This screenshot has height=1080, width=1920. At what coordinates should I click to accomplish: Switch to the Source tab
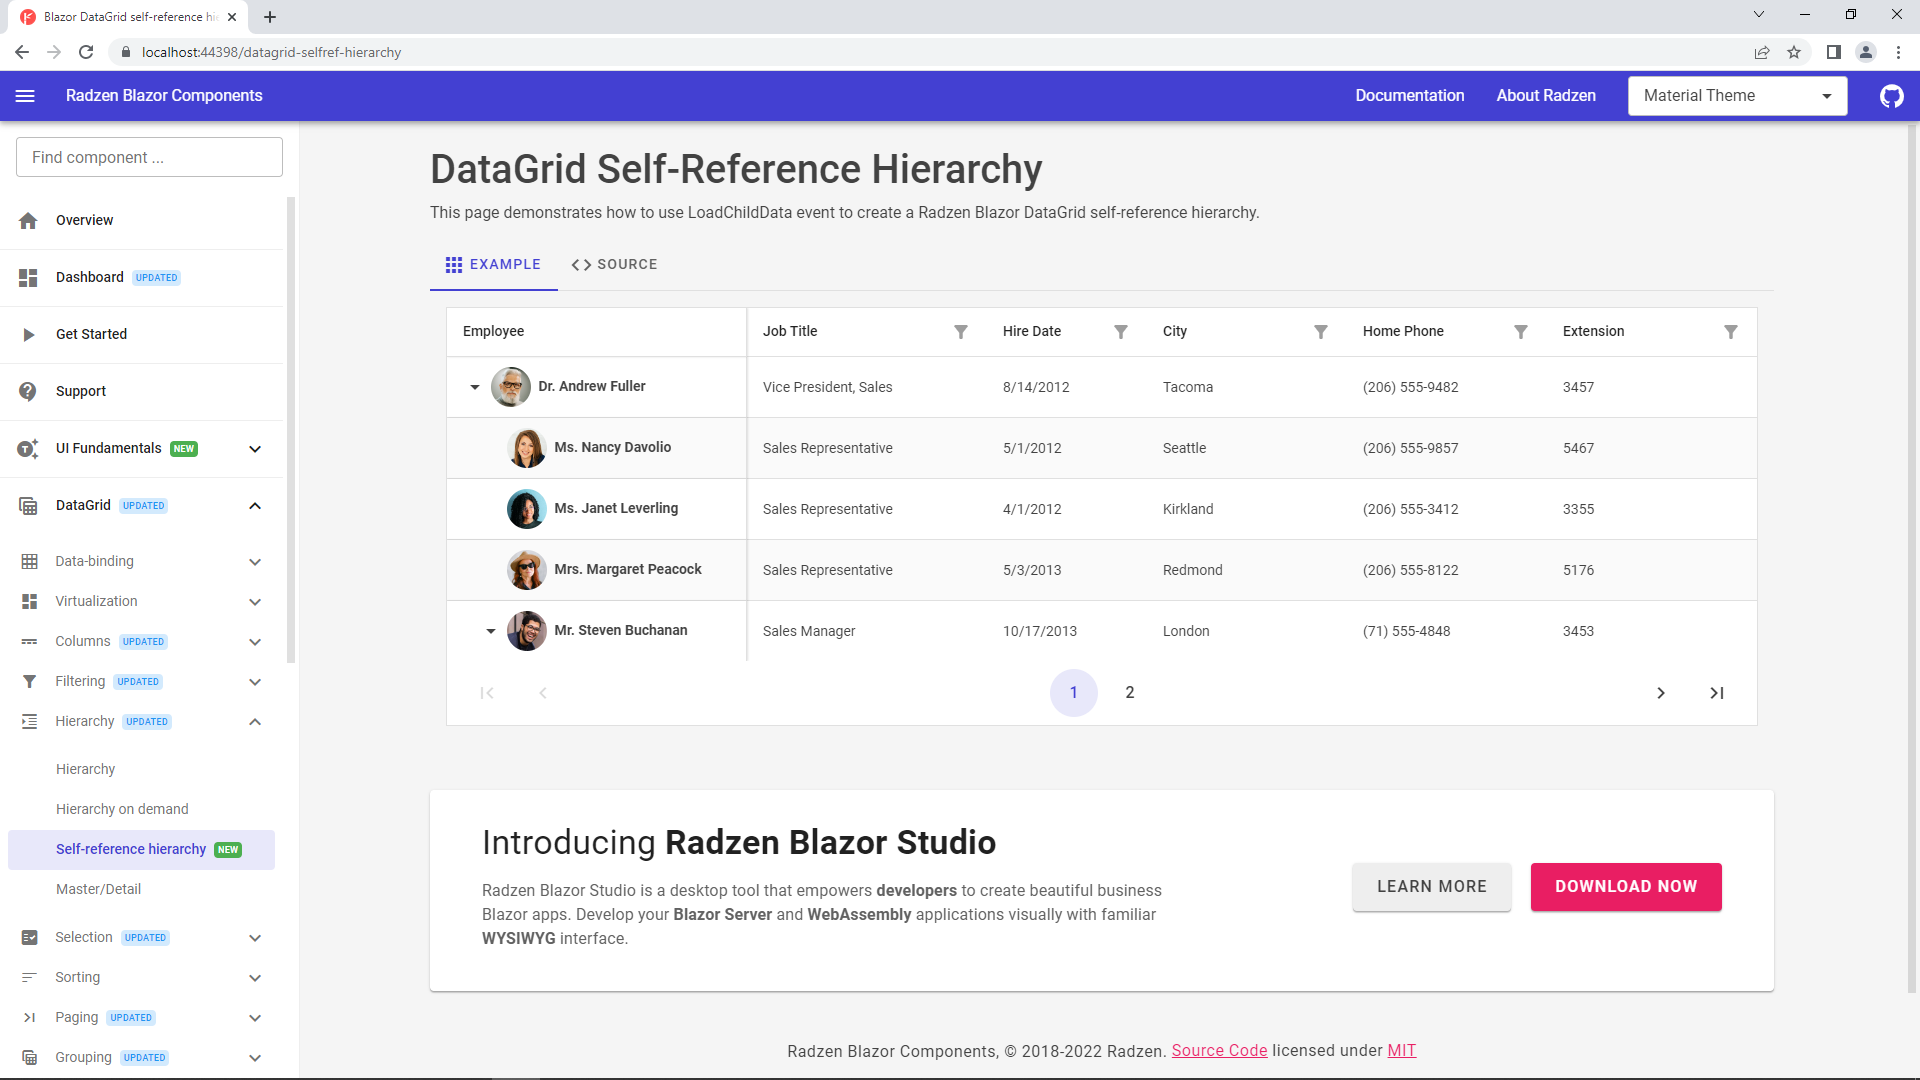click(x=614, y=265)
